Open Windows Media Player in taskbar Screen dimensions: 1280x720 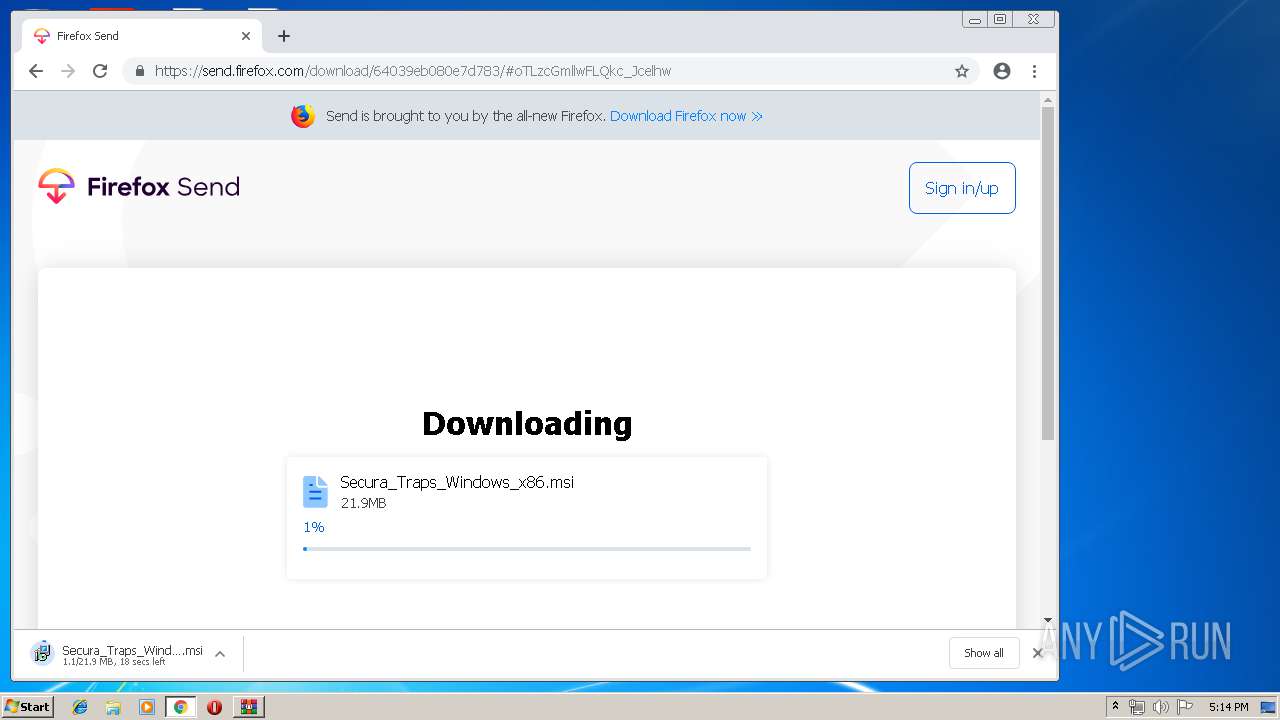[147, 707]
